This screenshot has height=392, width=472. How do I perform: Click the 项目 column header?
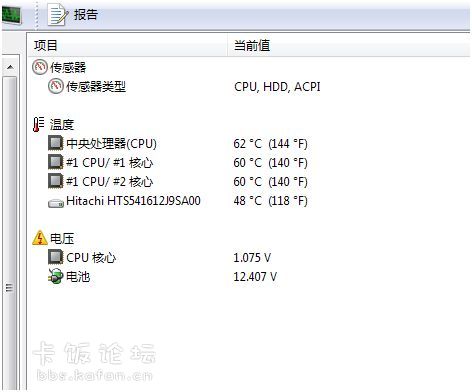pyautogui.click(x=128, y=45)
